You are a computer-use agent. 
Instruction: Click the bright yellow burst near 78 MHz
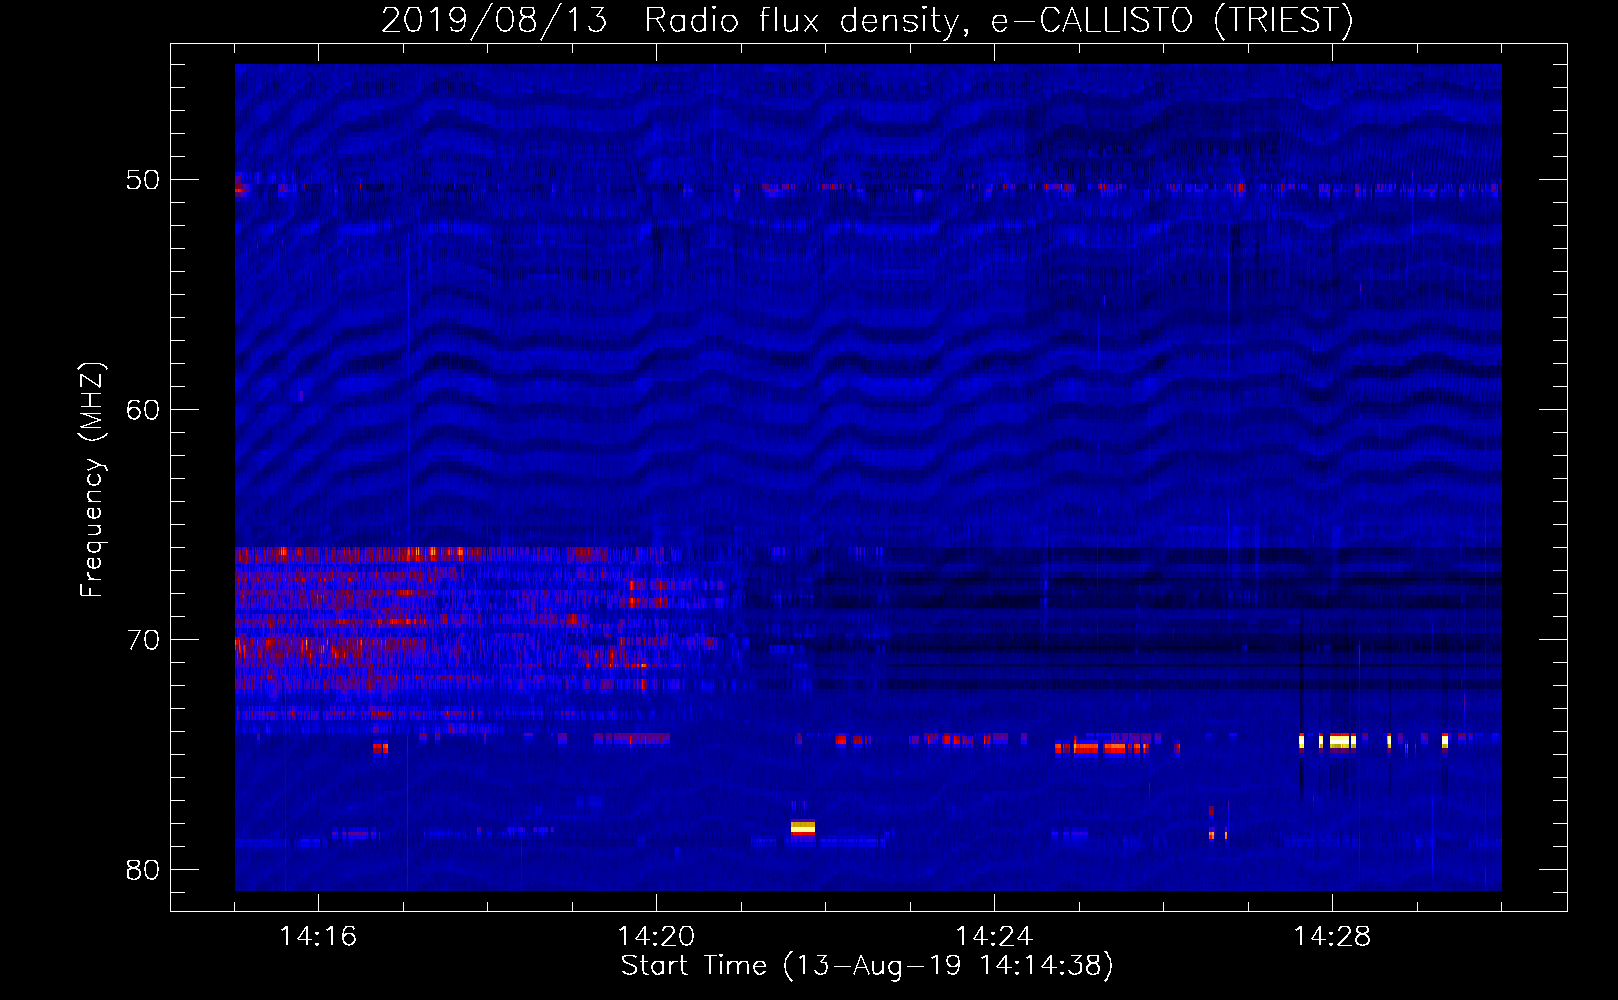click(803, 828)
